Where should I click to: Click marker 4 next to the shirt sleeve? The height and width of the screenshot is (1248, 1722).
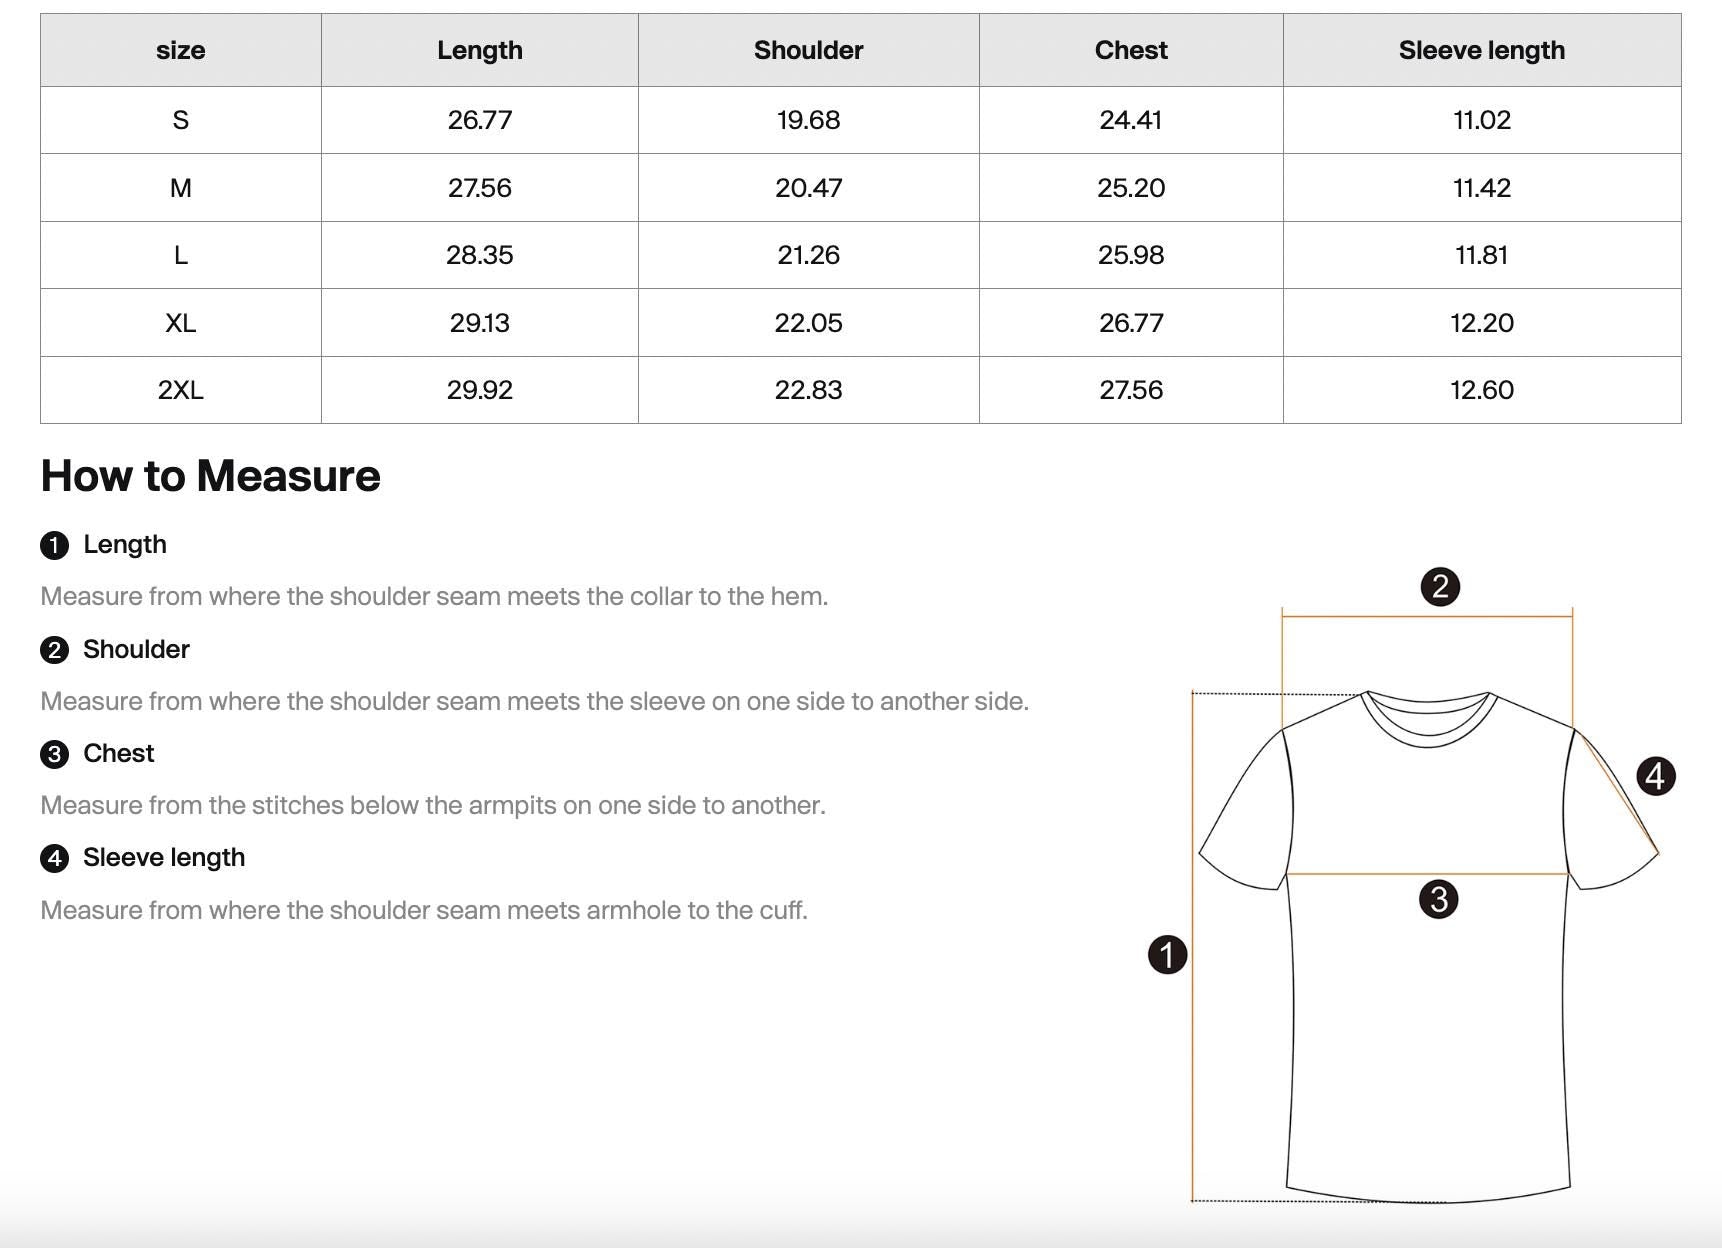pyautogui.click(x=1656, y=776)
